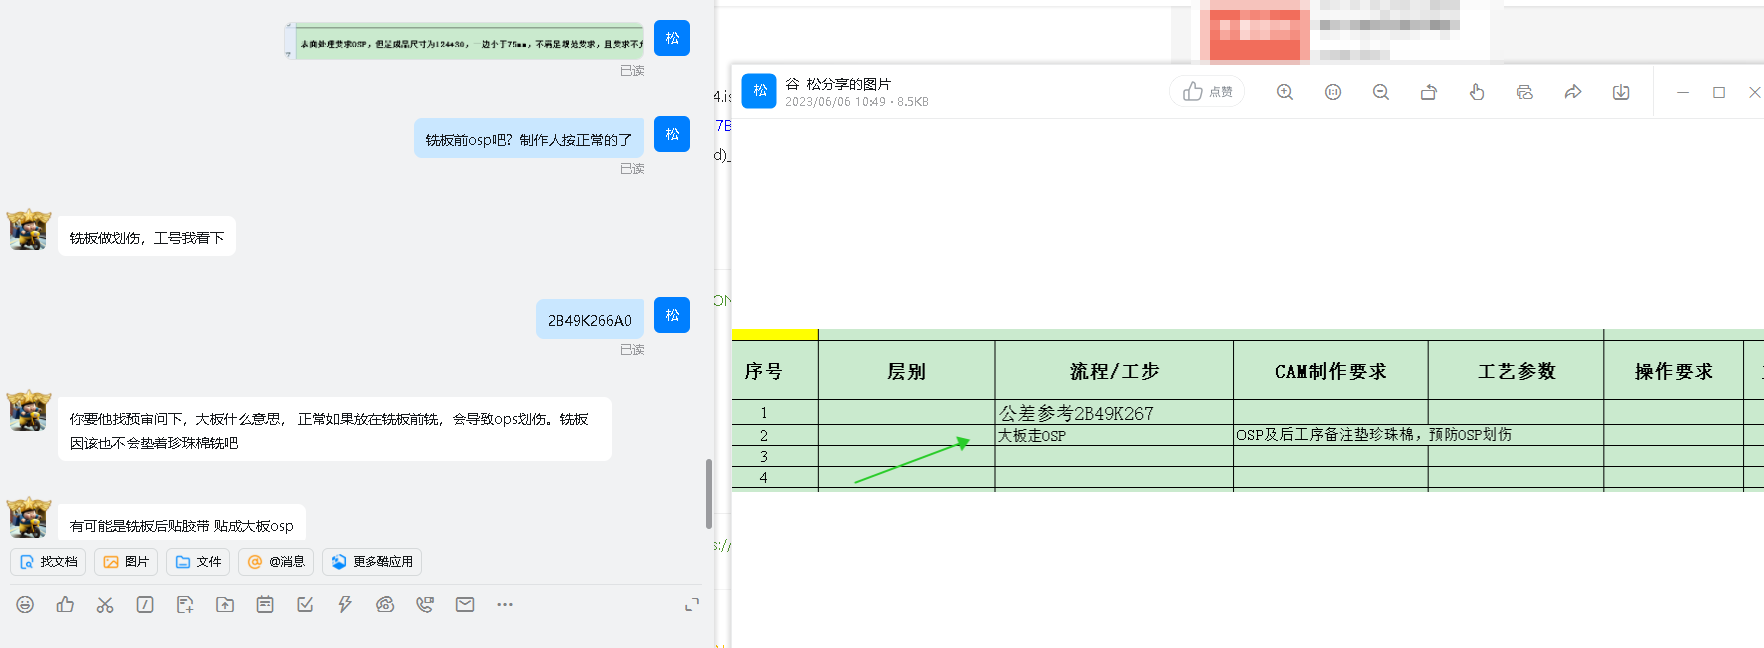1764x648 pixels.
Task: Select message '铣板前osp吧？制作人按正常的了'
Action: [x=529, y=139]
